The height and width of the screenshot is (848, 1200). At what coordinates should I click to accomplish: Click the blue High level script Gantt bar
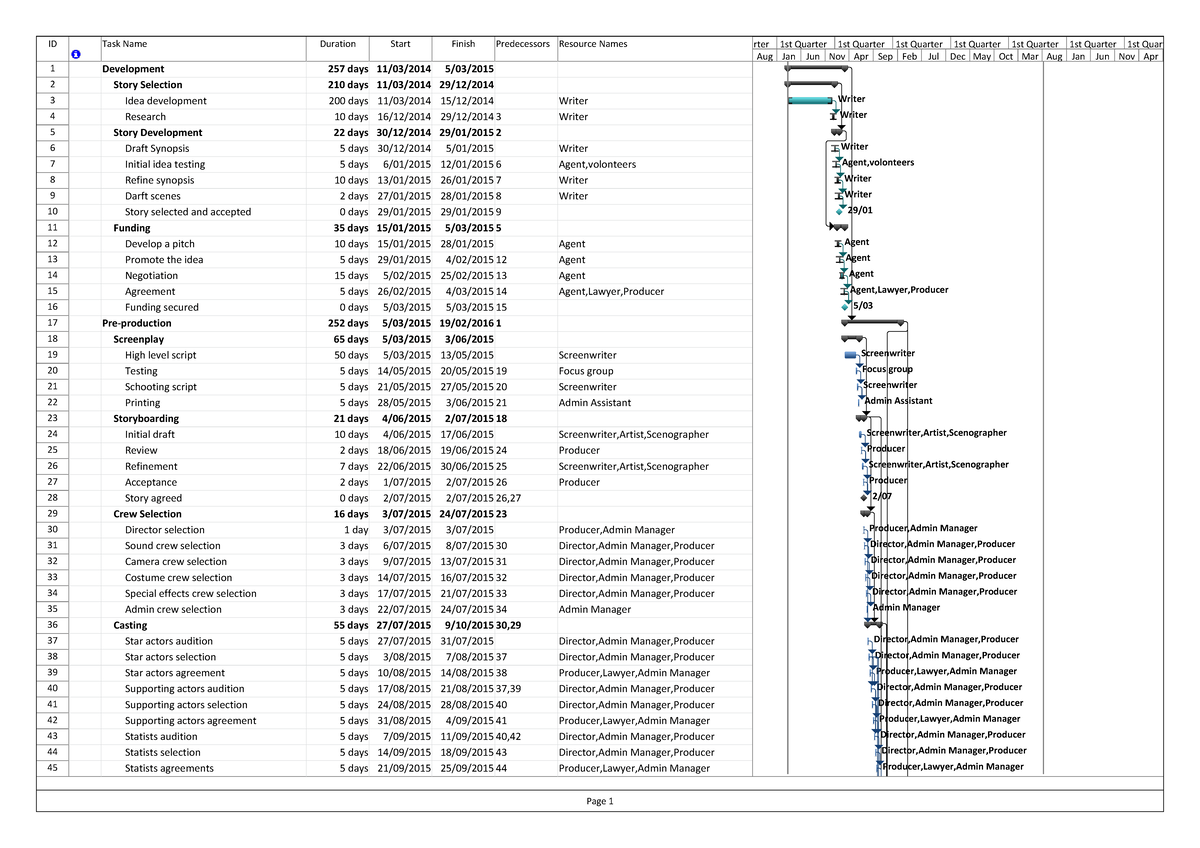pyautogui.click(x=851, y=355)
